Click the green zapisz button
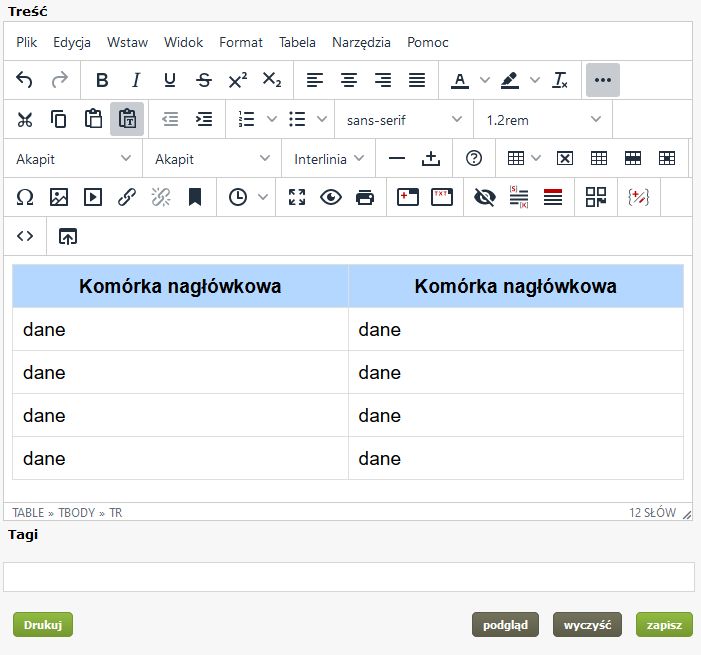701x655 pixels. [x=663, y=625]
